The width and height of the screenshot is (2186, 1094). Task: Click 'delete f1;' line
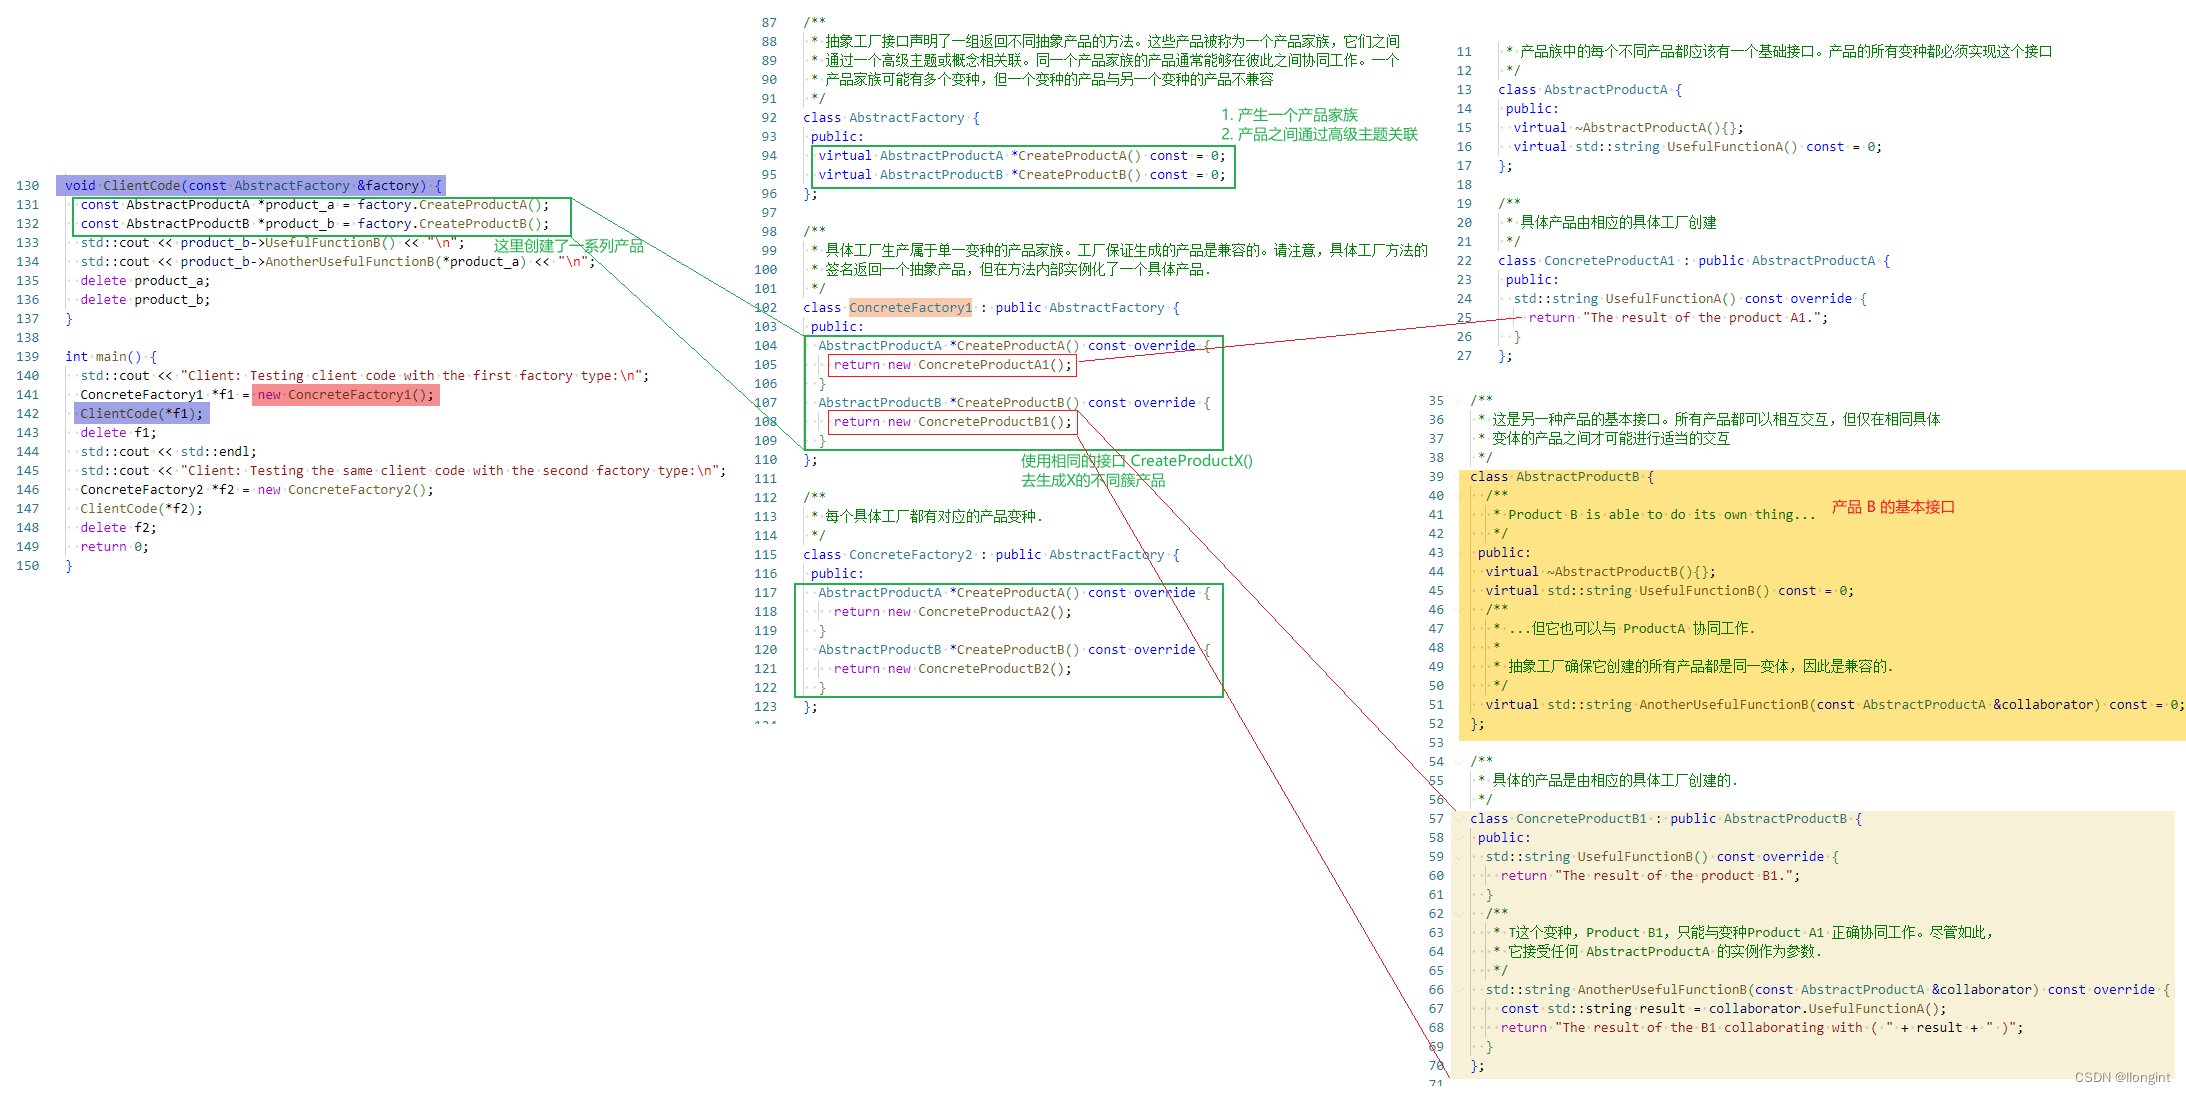click(118, 433)
